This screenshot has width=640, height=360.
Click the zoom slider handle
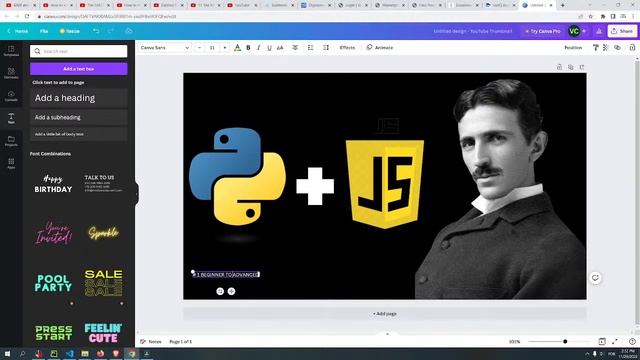[x=565, y=341]
